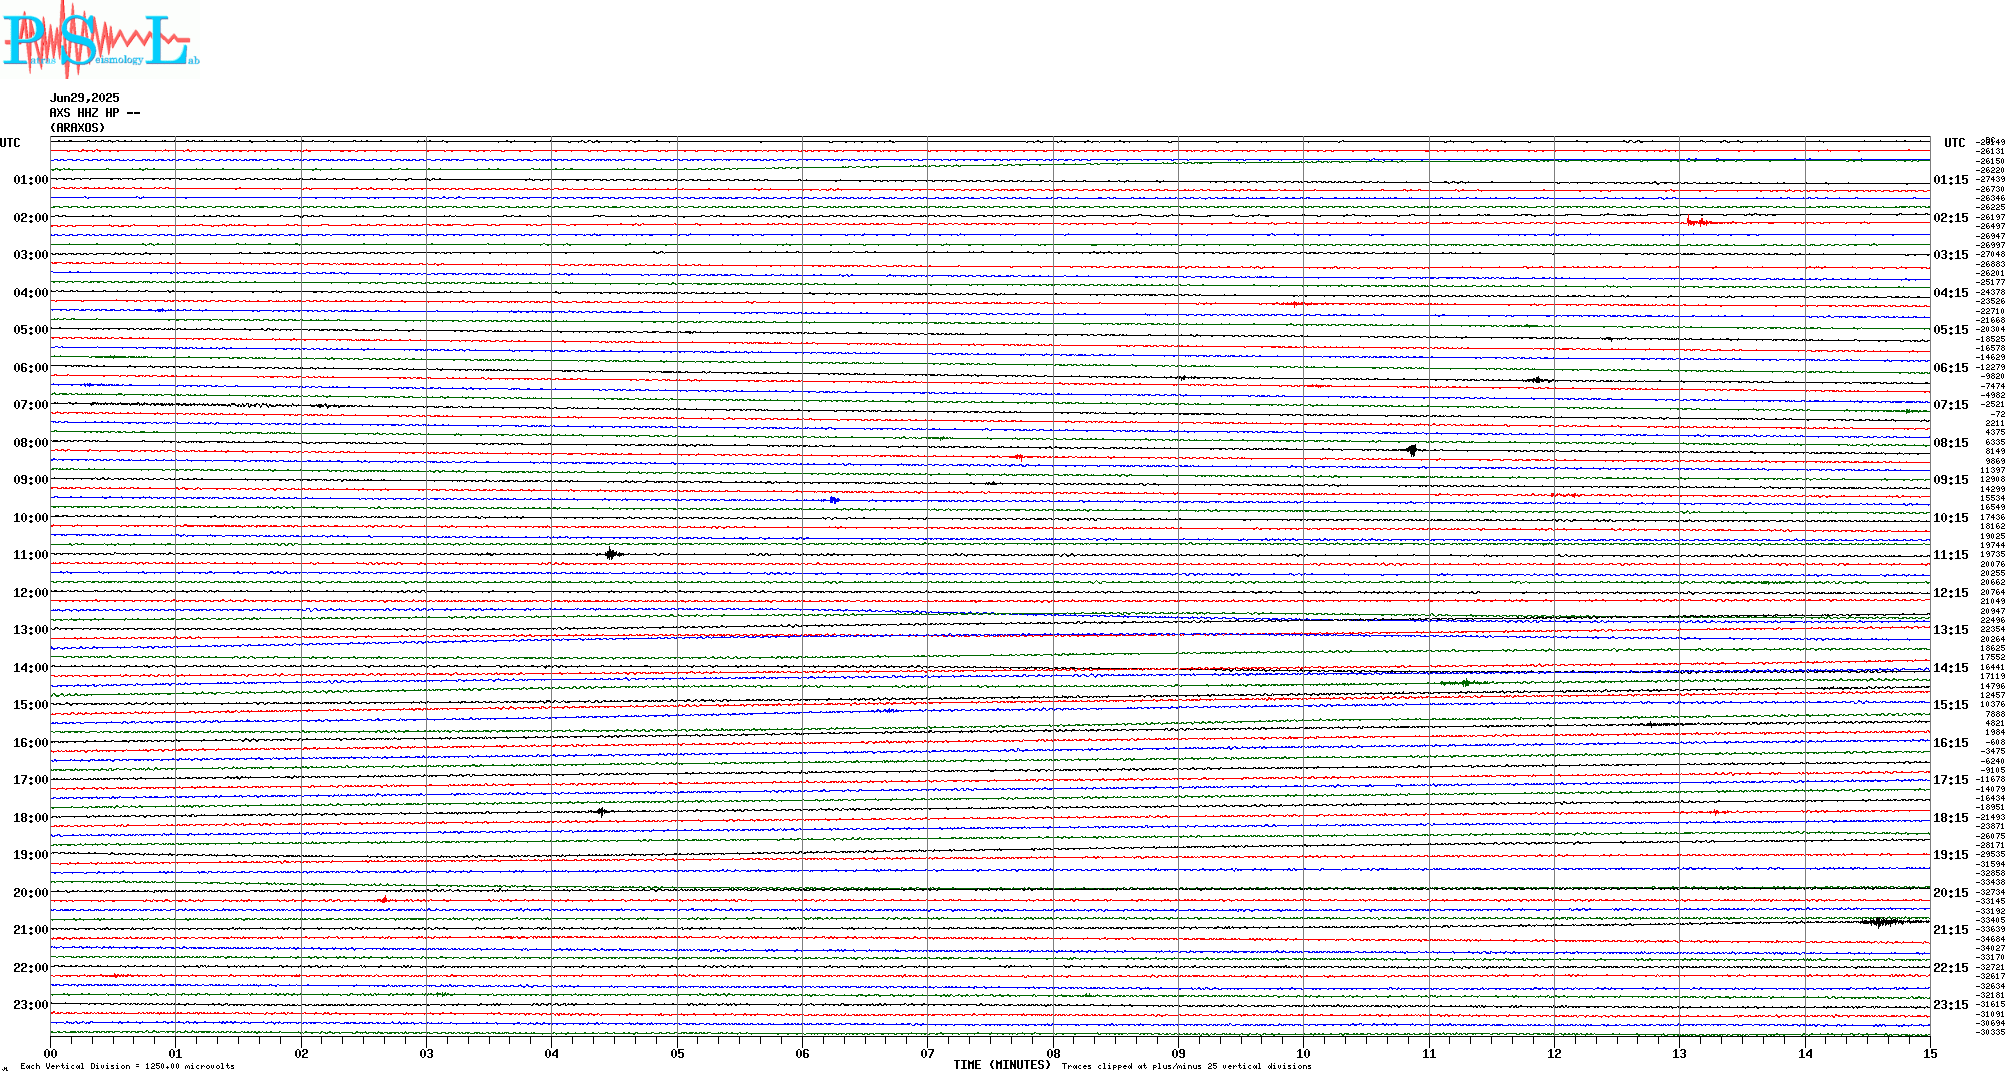This screenshot has width=2010, height=1080.
Task: Click the right UTC header label
Action: (x=1954, y=143)
